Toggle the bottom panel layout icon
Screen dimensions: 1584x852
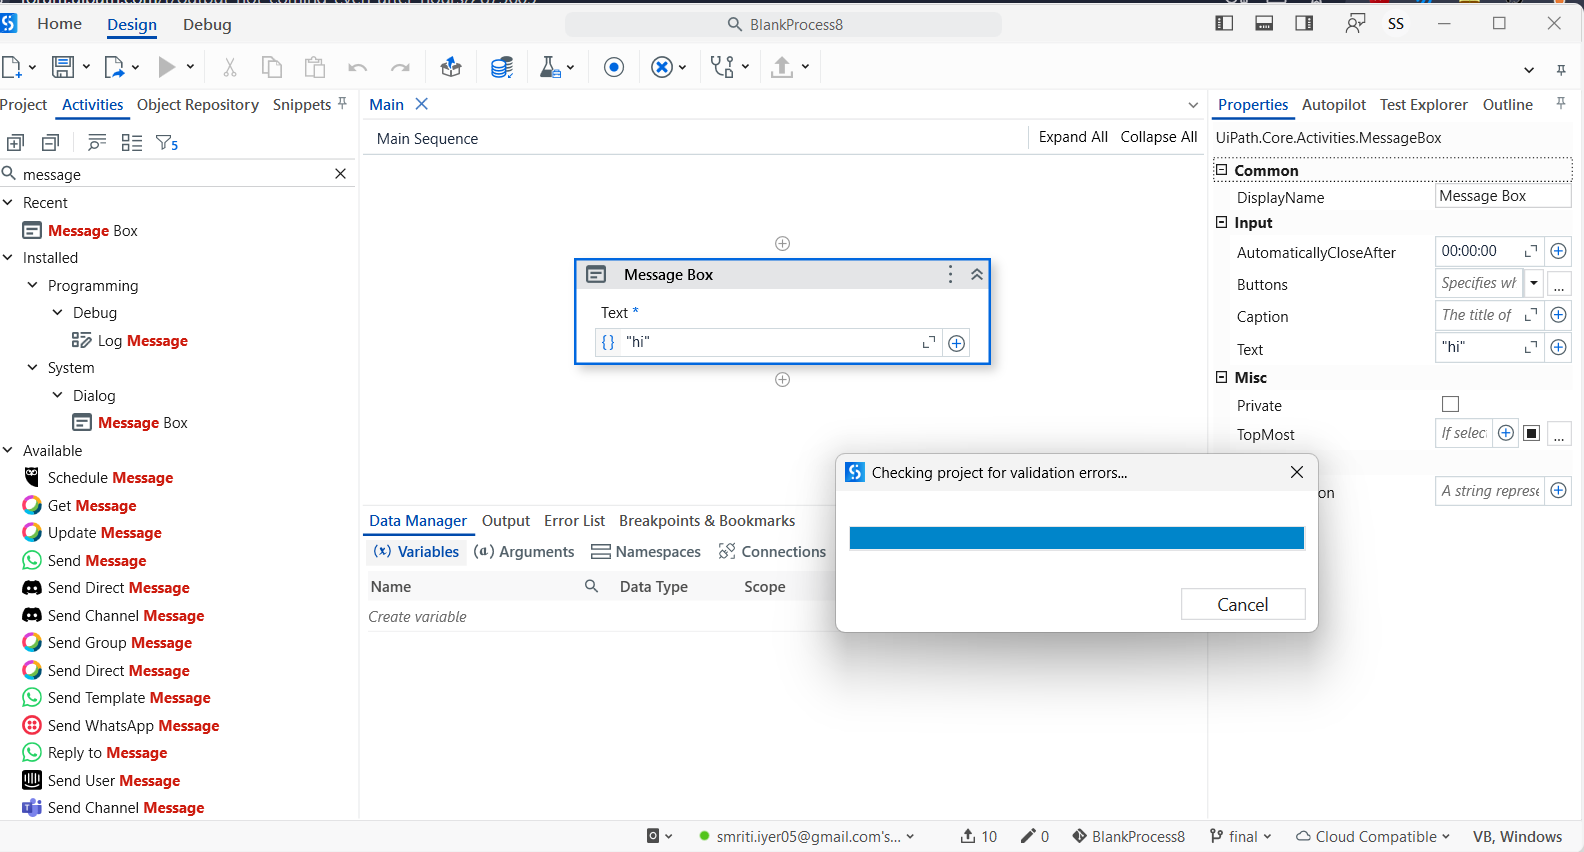[x=1264, y=23]
